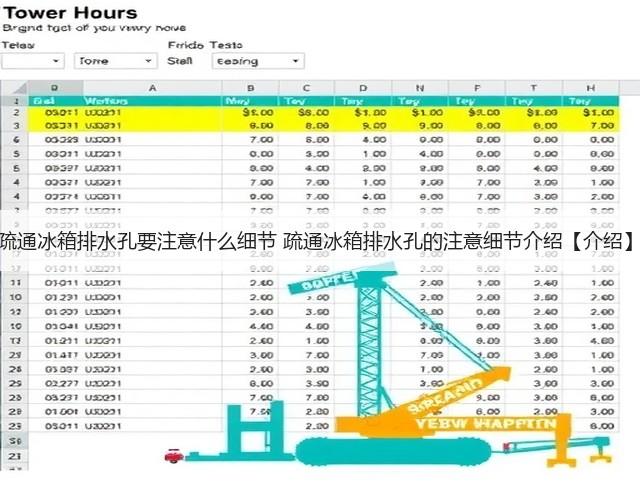
Task: Click row 3 header number
Action: (x=16, y=126)
